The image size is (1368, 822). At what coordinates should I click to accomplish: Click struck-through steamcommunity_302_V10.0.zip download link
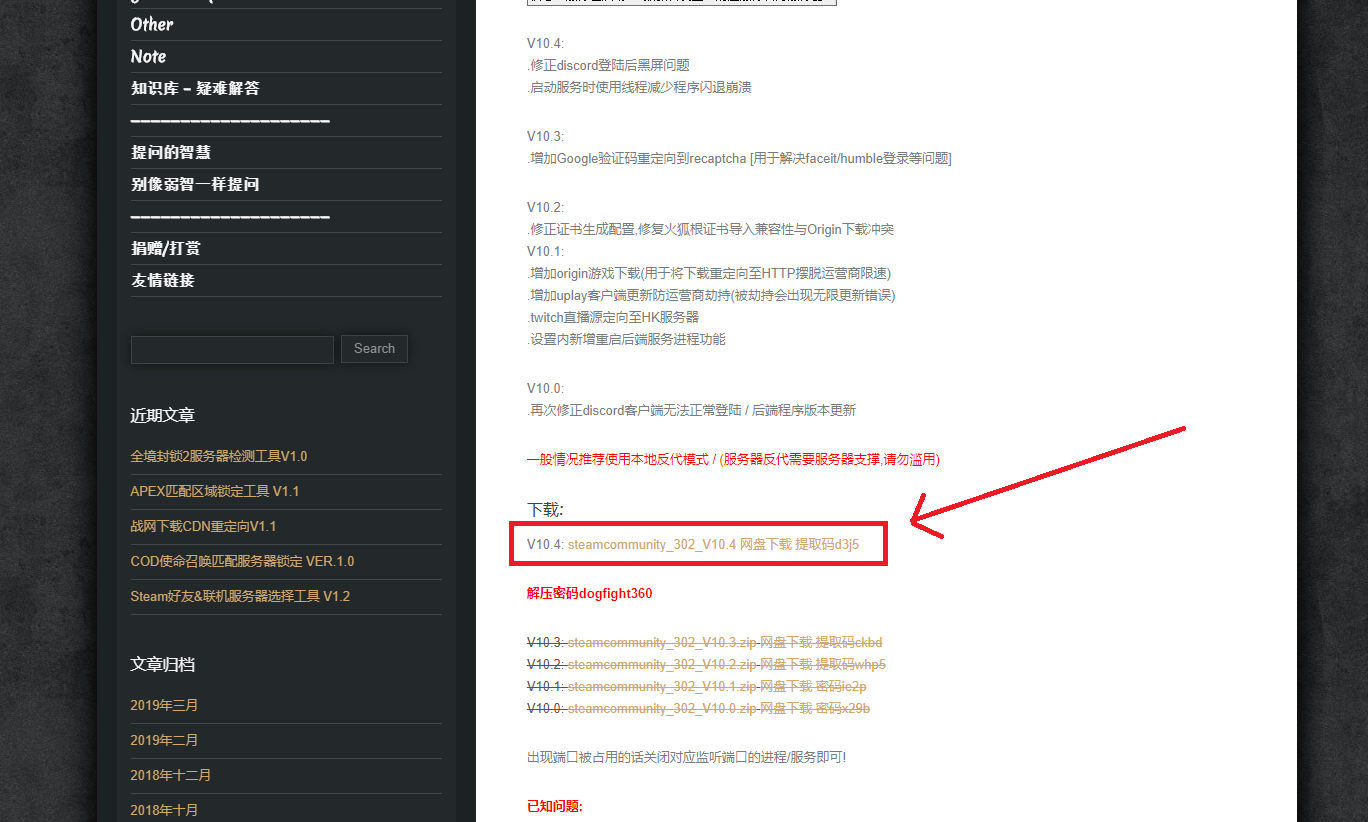click(x=718, y=708)
